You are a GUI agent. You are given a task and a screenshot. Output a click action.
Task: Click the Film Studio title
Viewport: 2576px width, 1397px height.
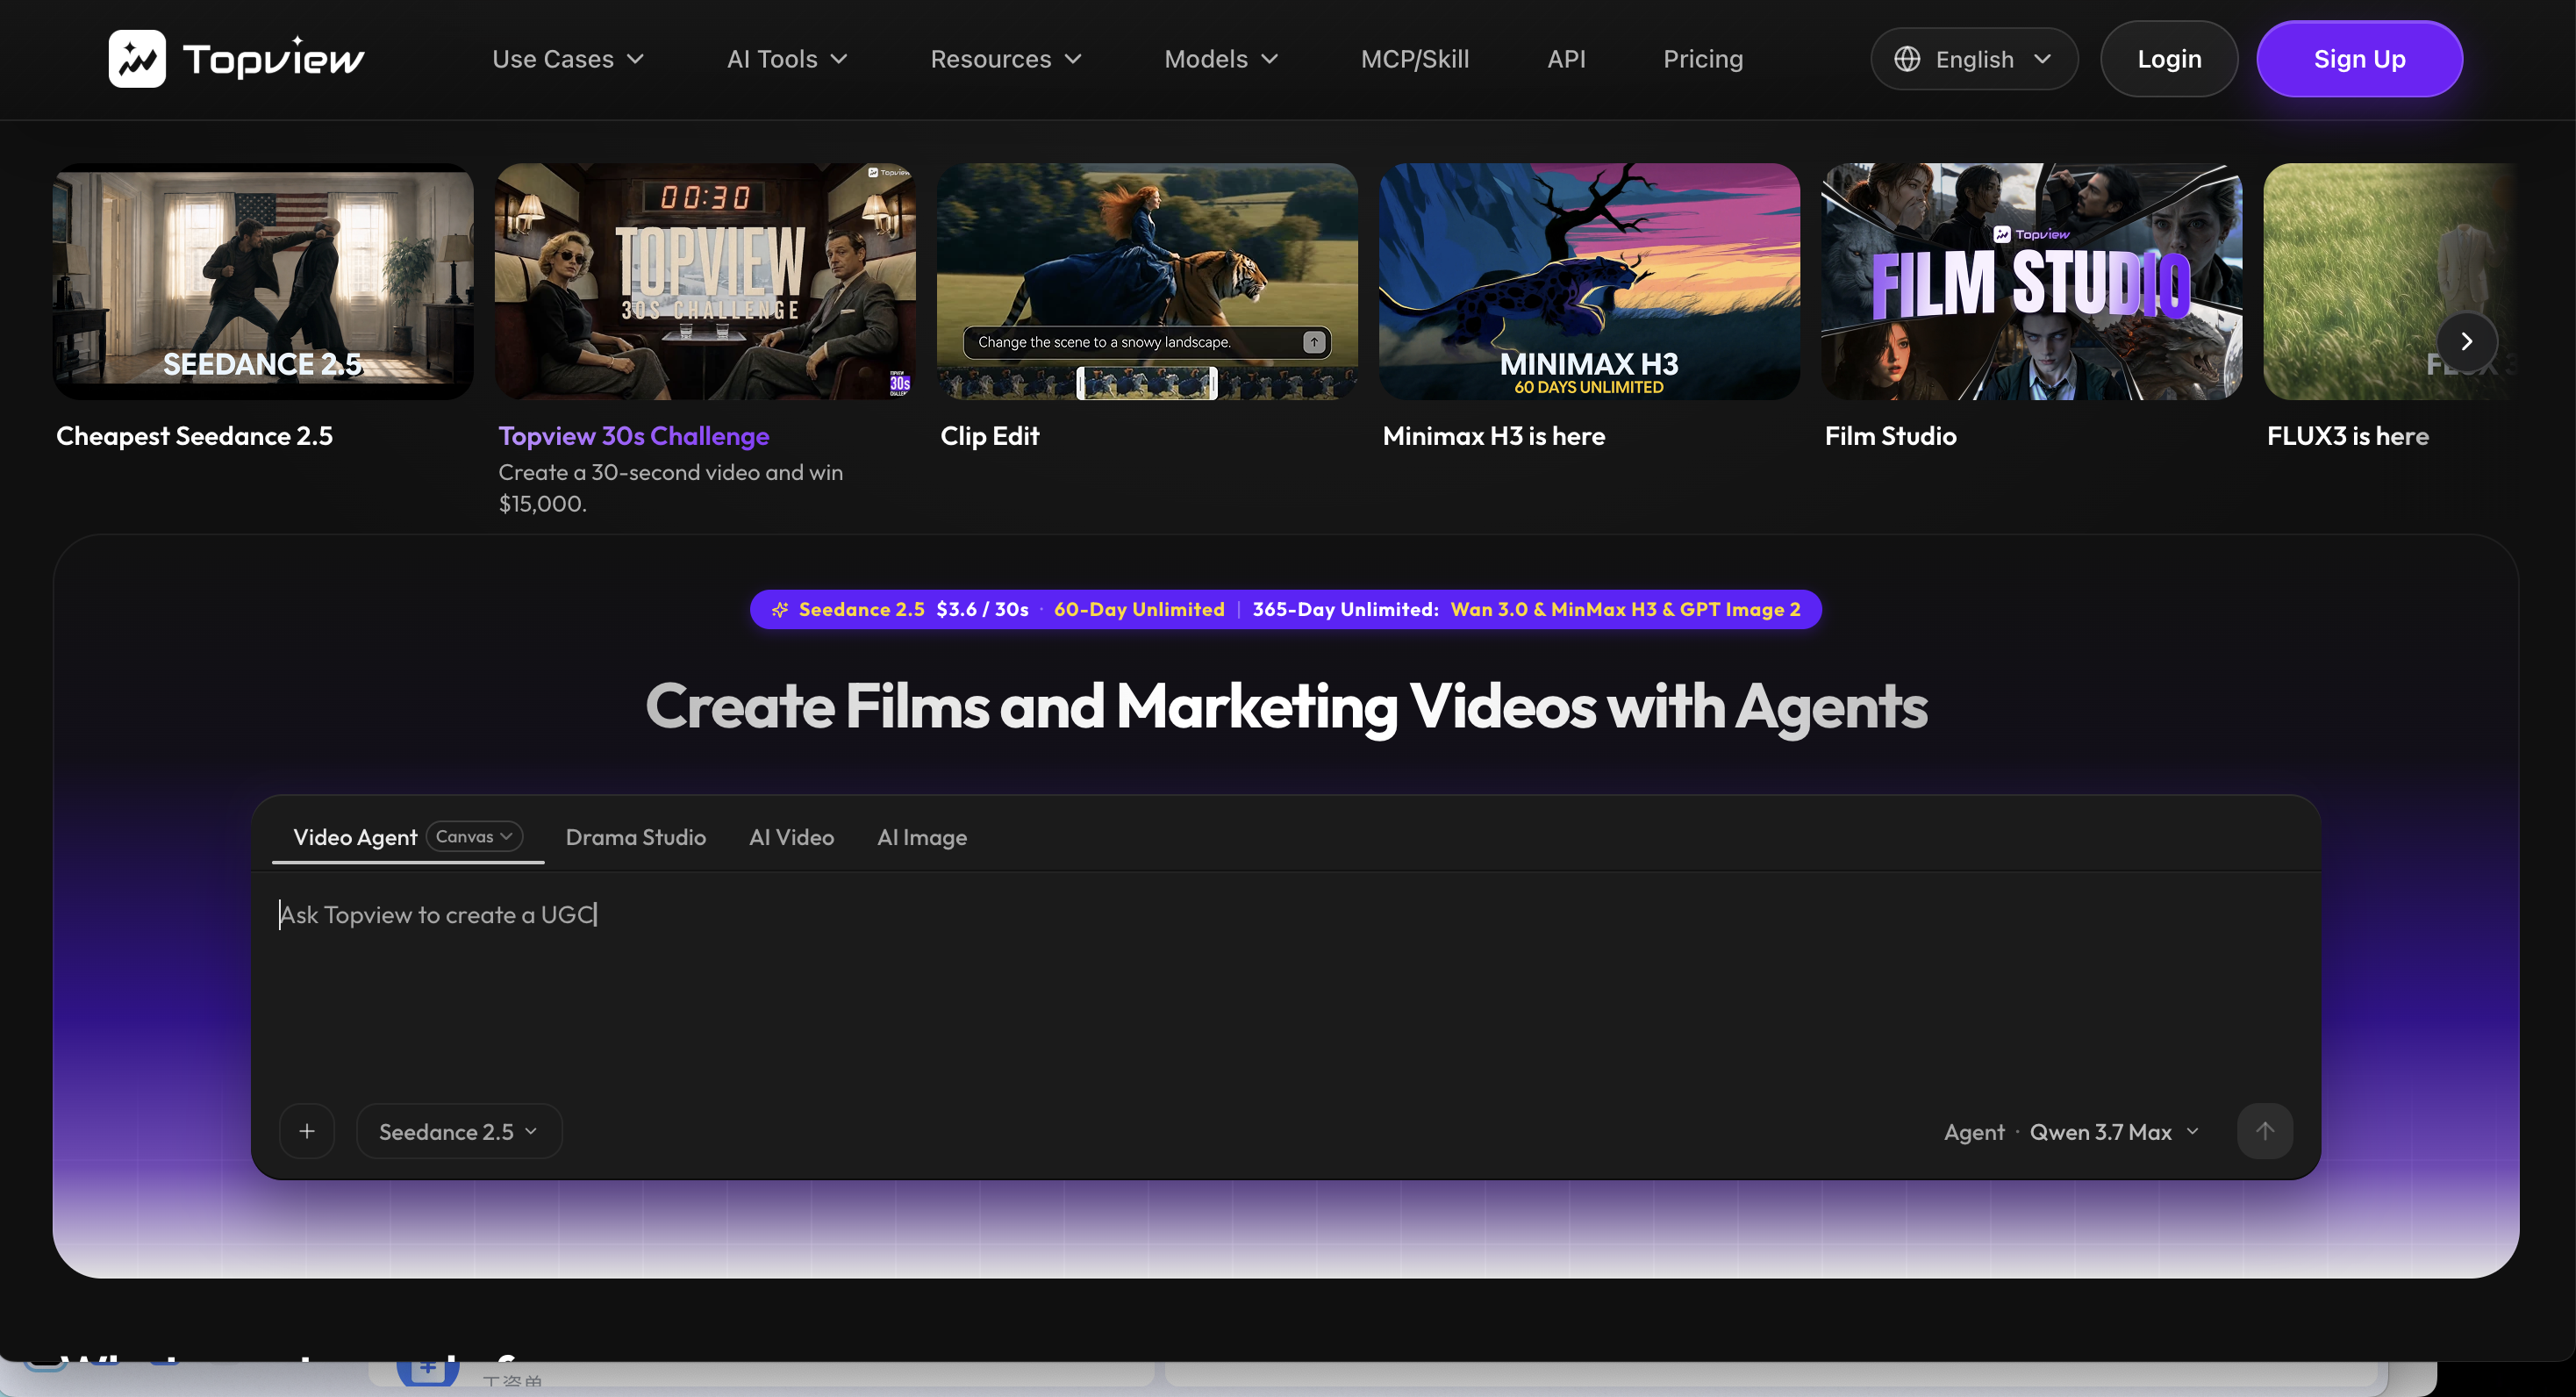coord(1891,436)
